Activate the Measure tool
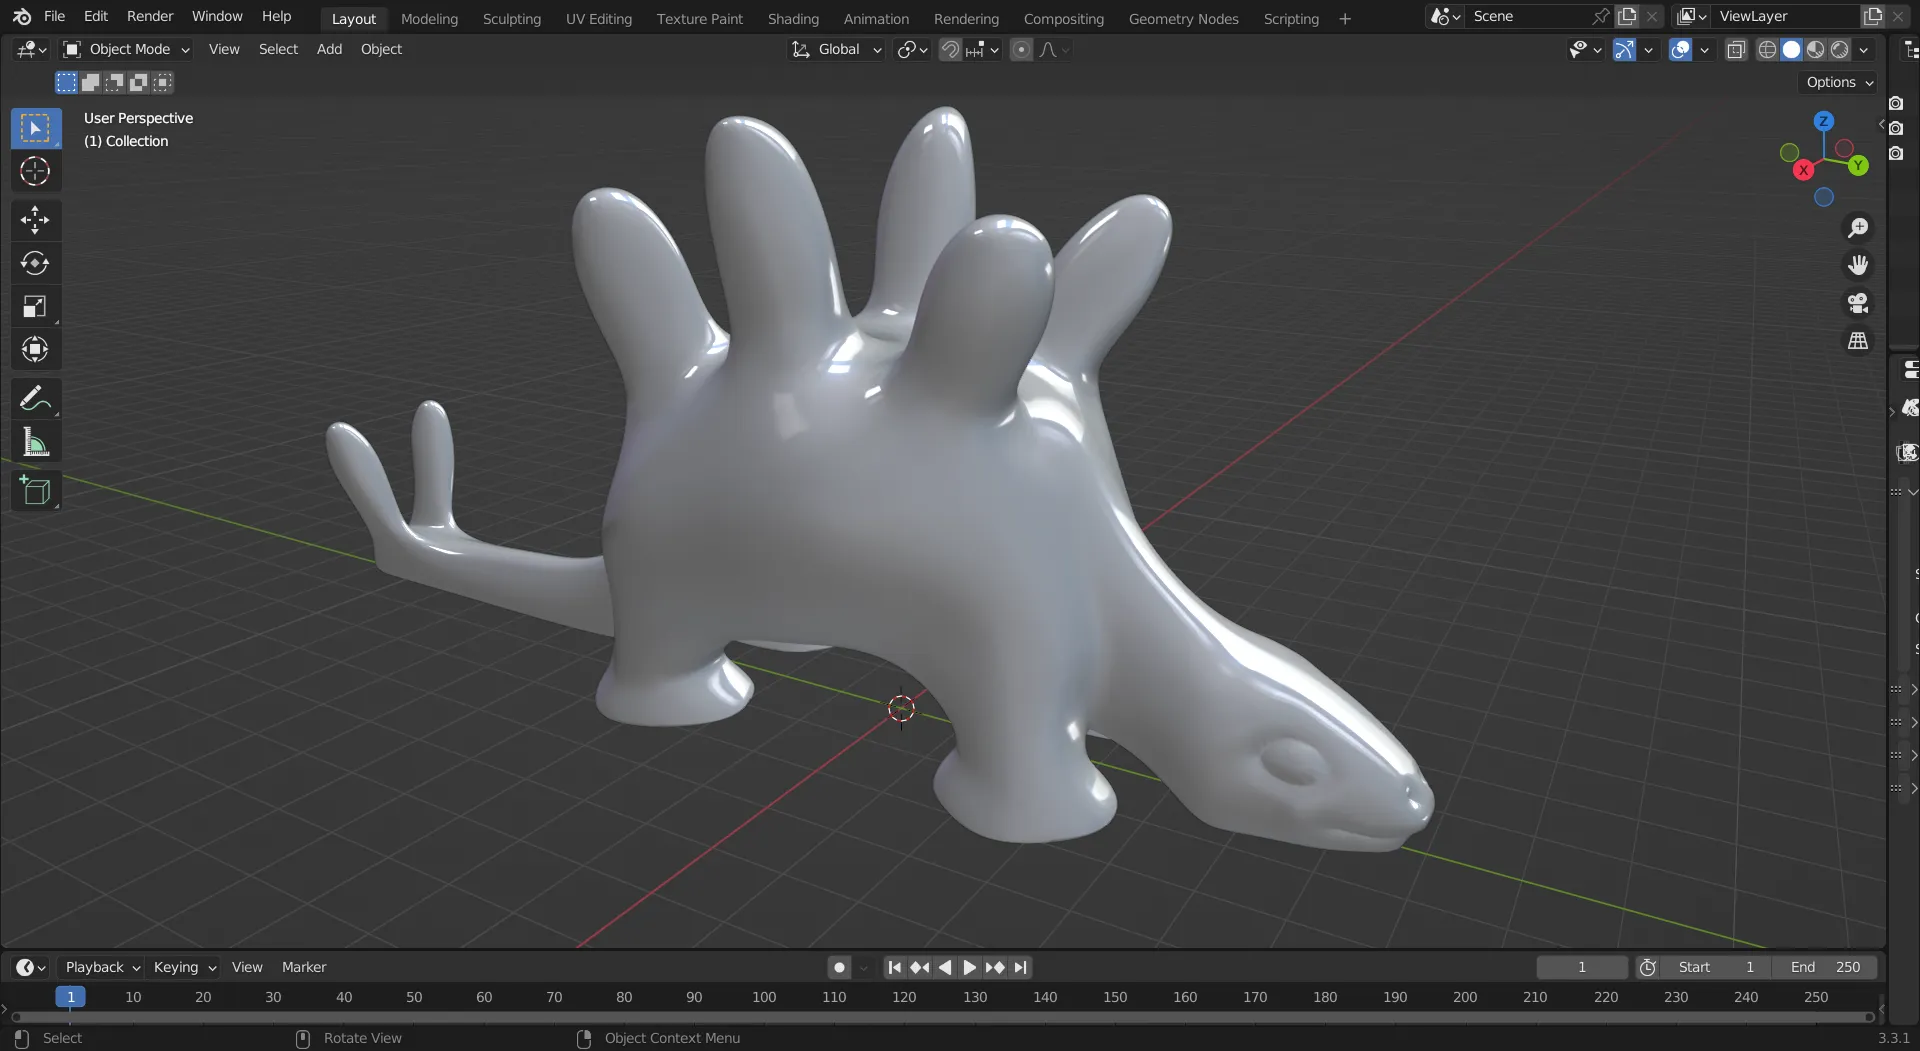The image size is (1920, 1051). [x=35, y=442]
